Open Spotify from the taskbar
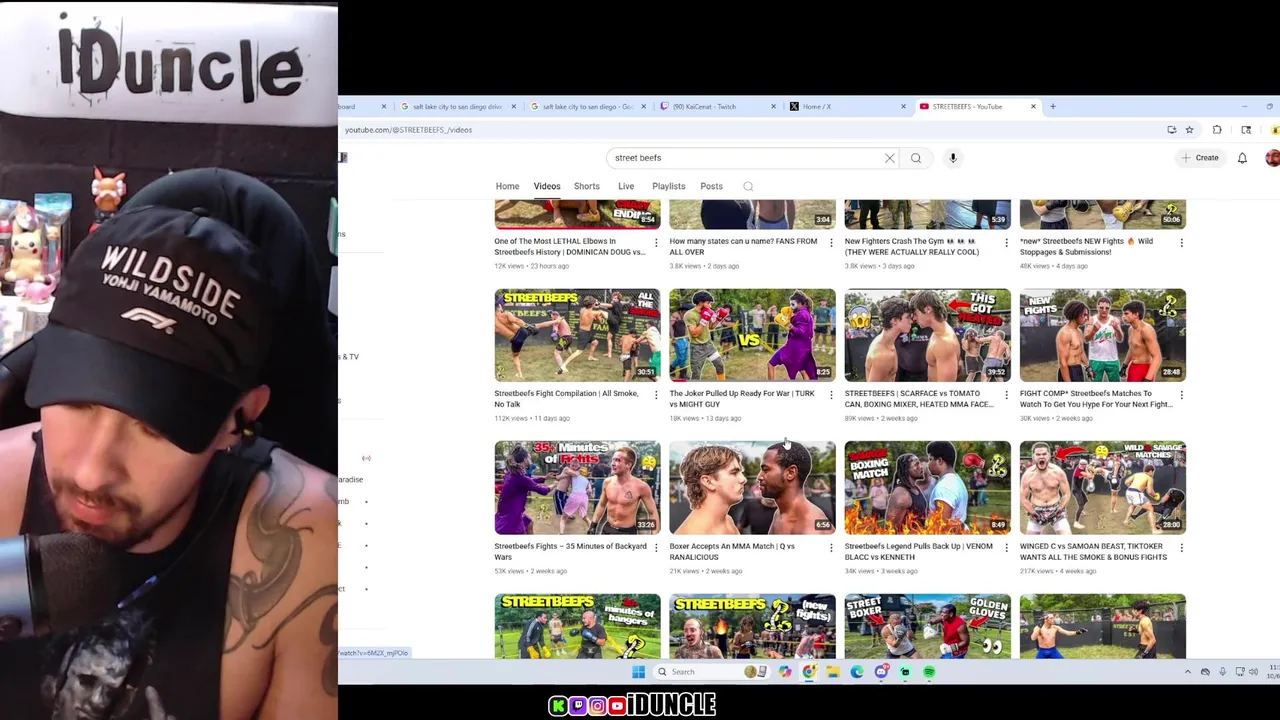The width and height of the screenshot is (1280, 720). point(929,672)
